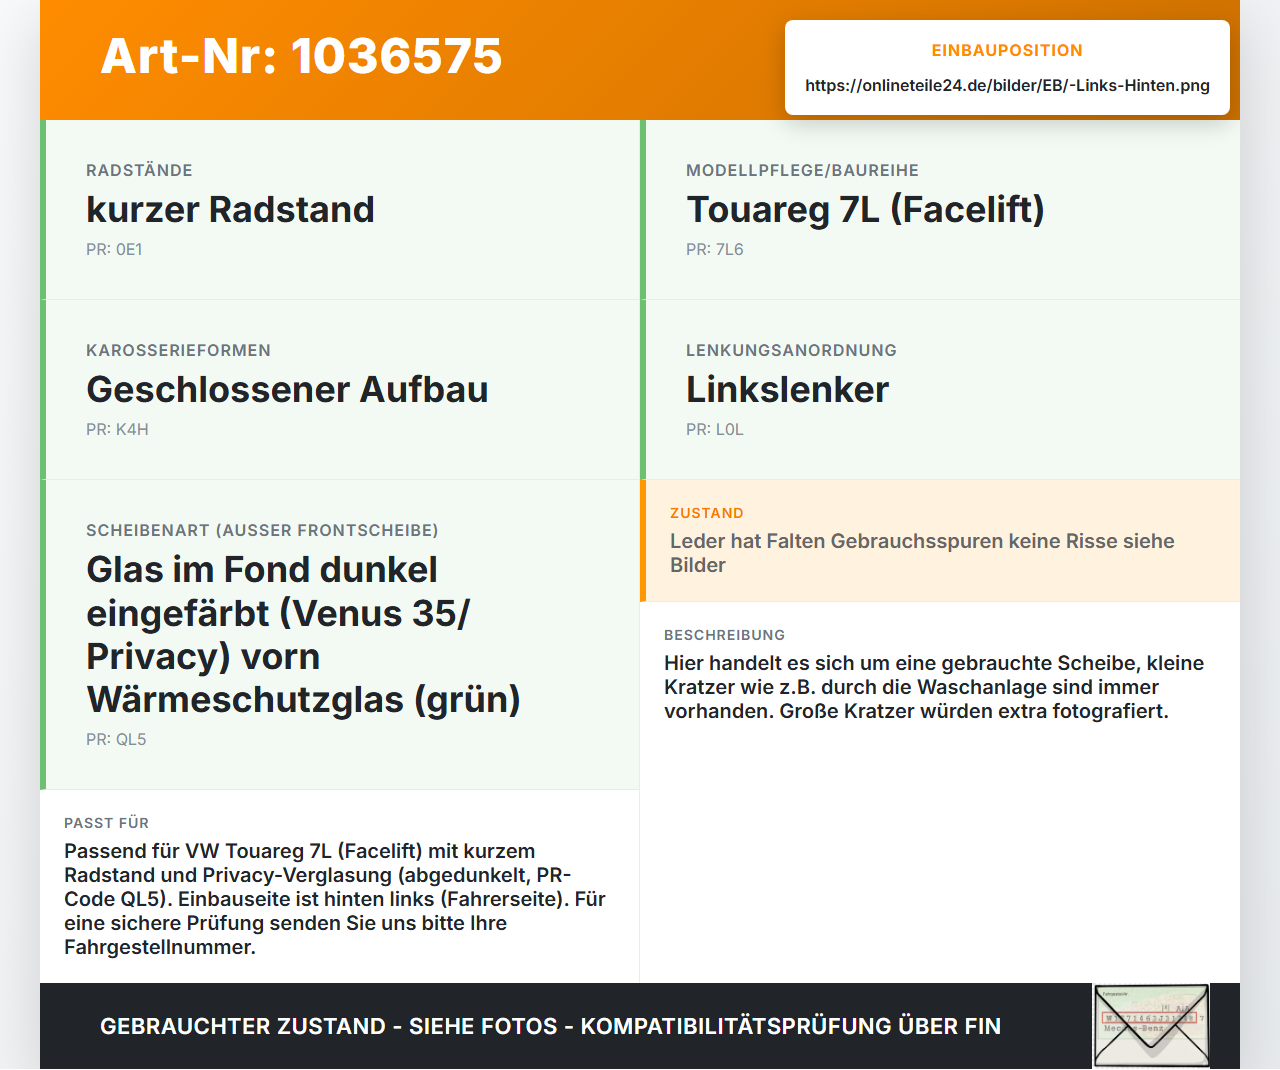Select the Geschlossener Aufbau value

287,389
